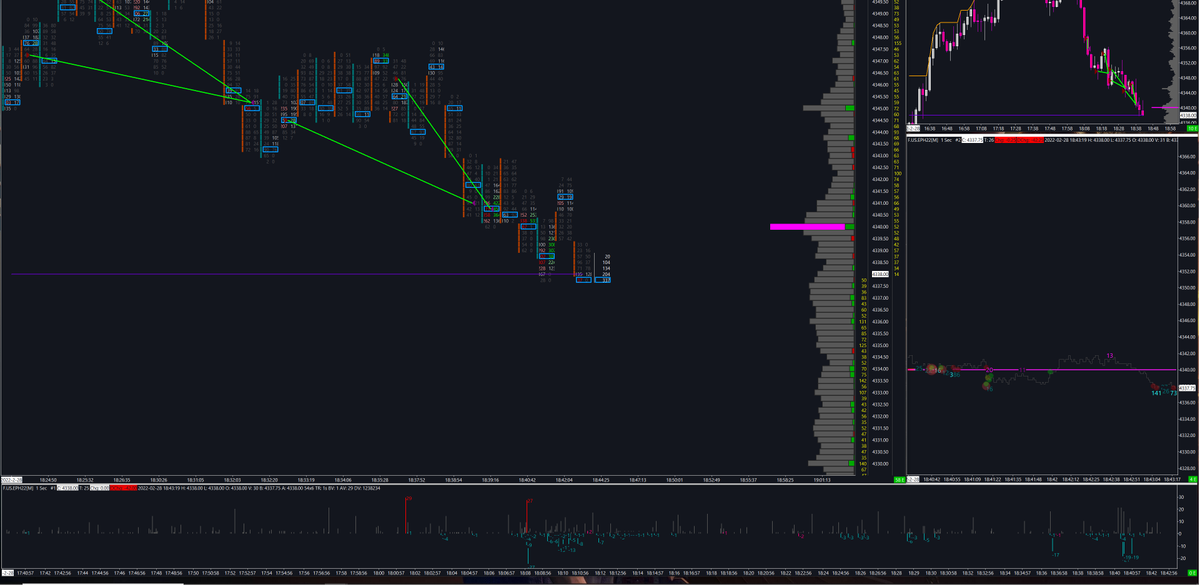1200x585 pixels.
Task: Click the 4345.00 price on main chart scale
Action: pyautogui.click(x=881, y=108)
